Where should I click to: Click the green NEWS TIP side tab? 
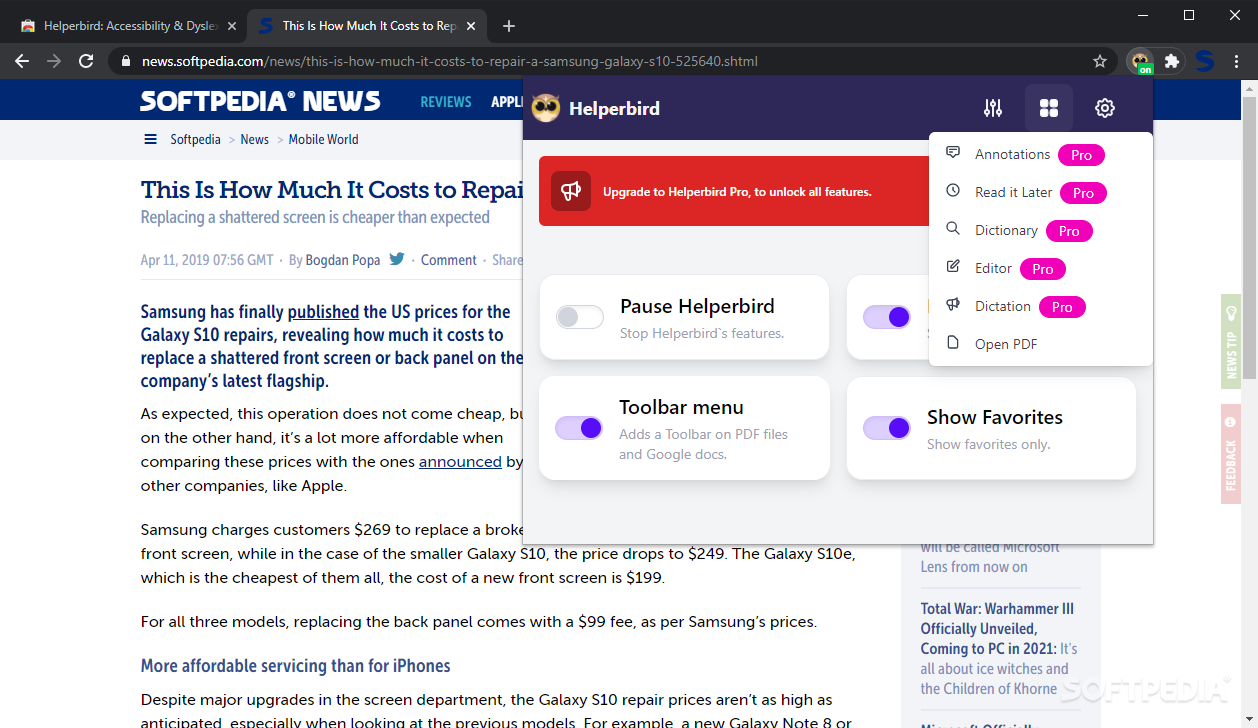[1230, 341]
